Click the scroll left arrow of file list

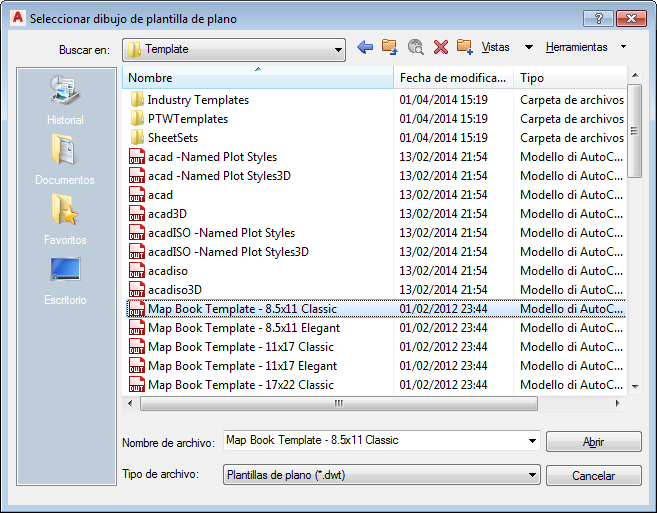[130, 404]
